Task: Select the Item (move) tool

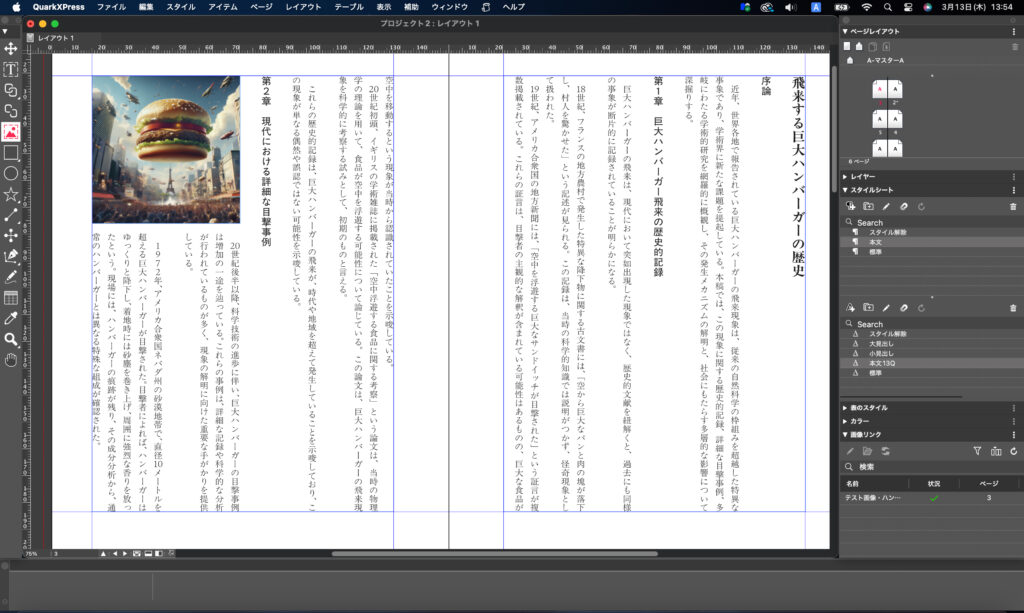Action: coord(10,49)
